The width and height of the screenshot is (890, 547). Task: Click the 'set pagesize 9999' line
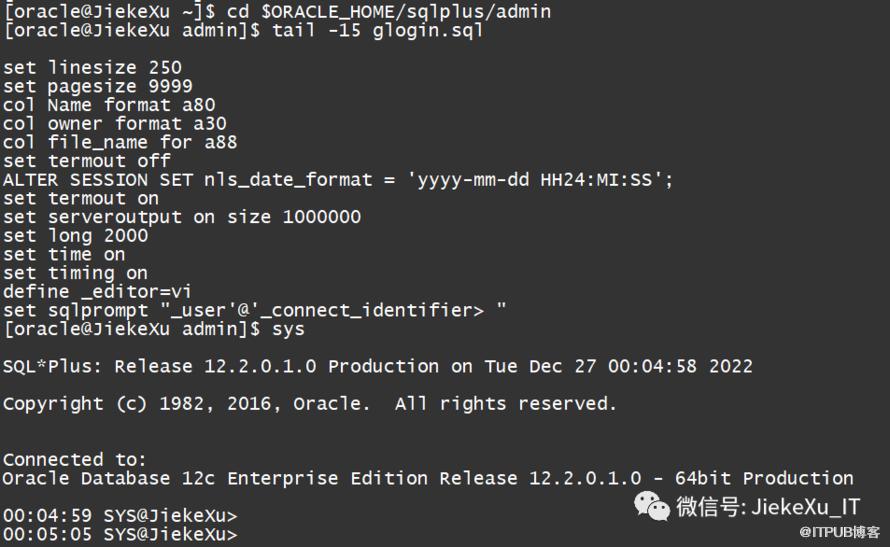tap(98, 86)
